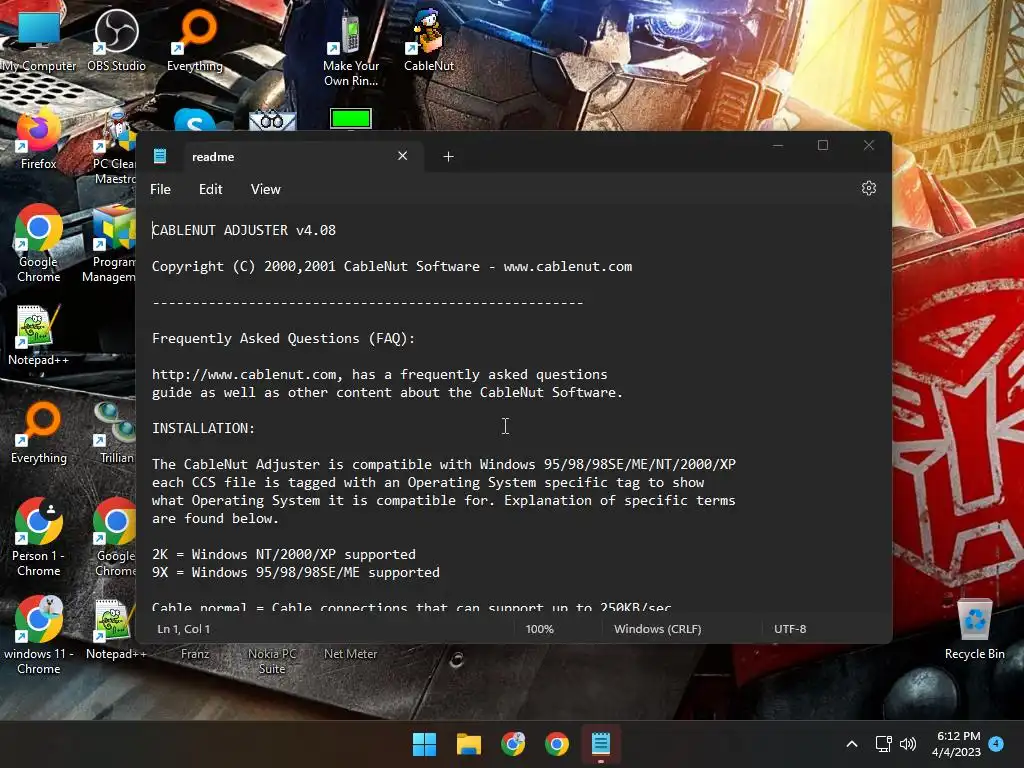Launch Notepad++ icon below Google Chrome
The height and width of the screenshot is (768, 1024).
[x=39, y=334]
